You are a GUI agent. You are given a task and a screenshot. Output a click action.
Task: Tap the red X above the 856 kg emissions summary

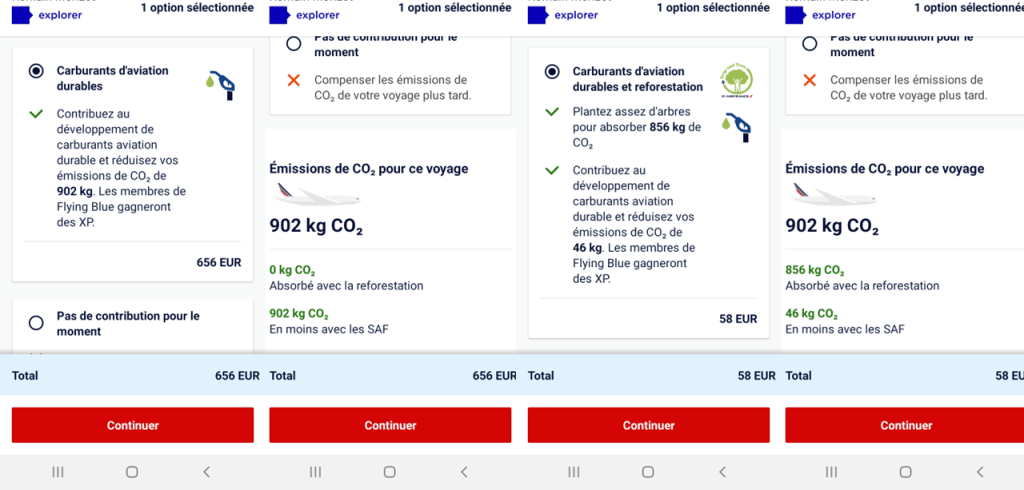tap(810, 80)
